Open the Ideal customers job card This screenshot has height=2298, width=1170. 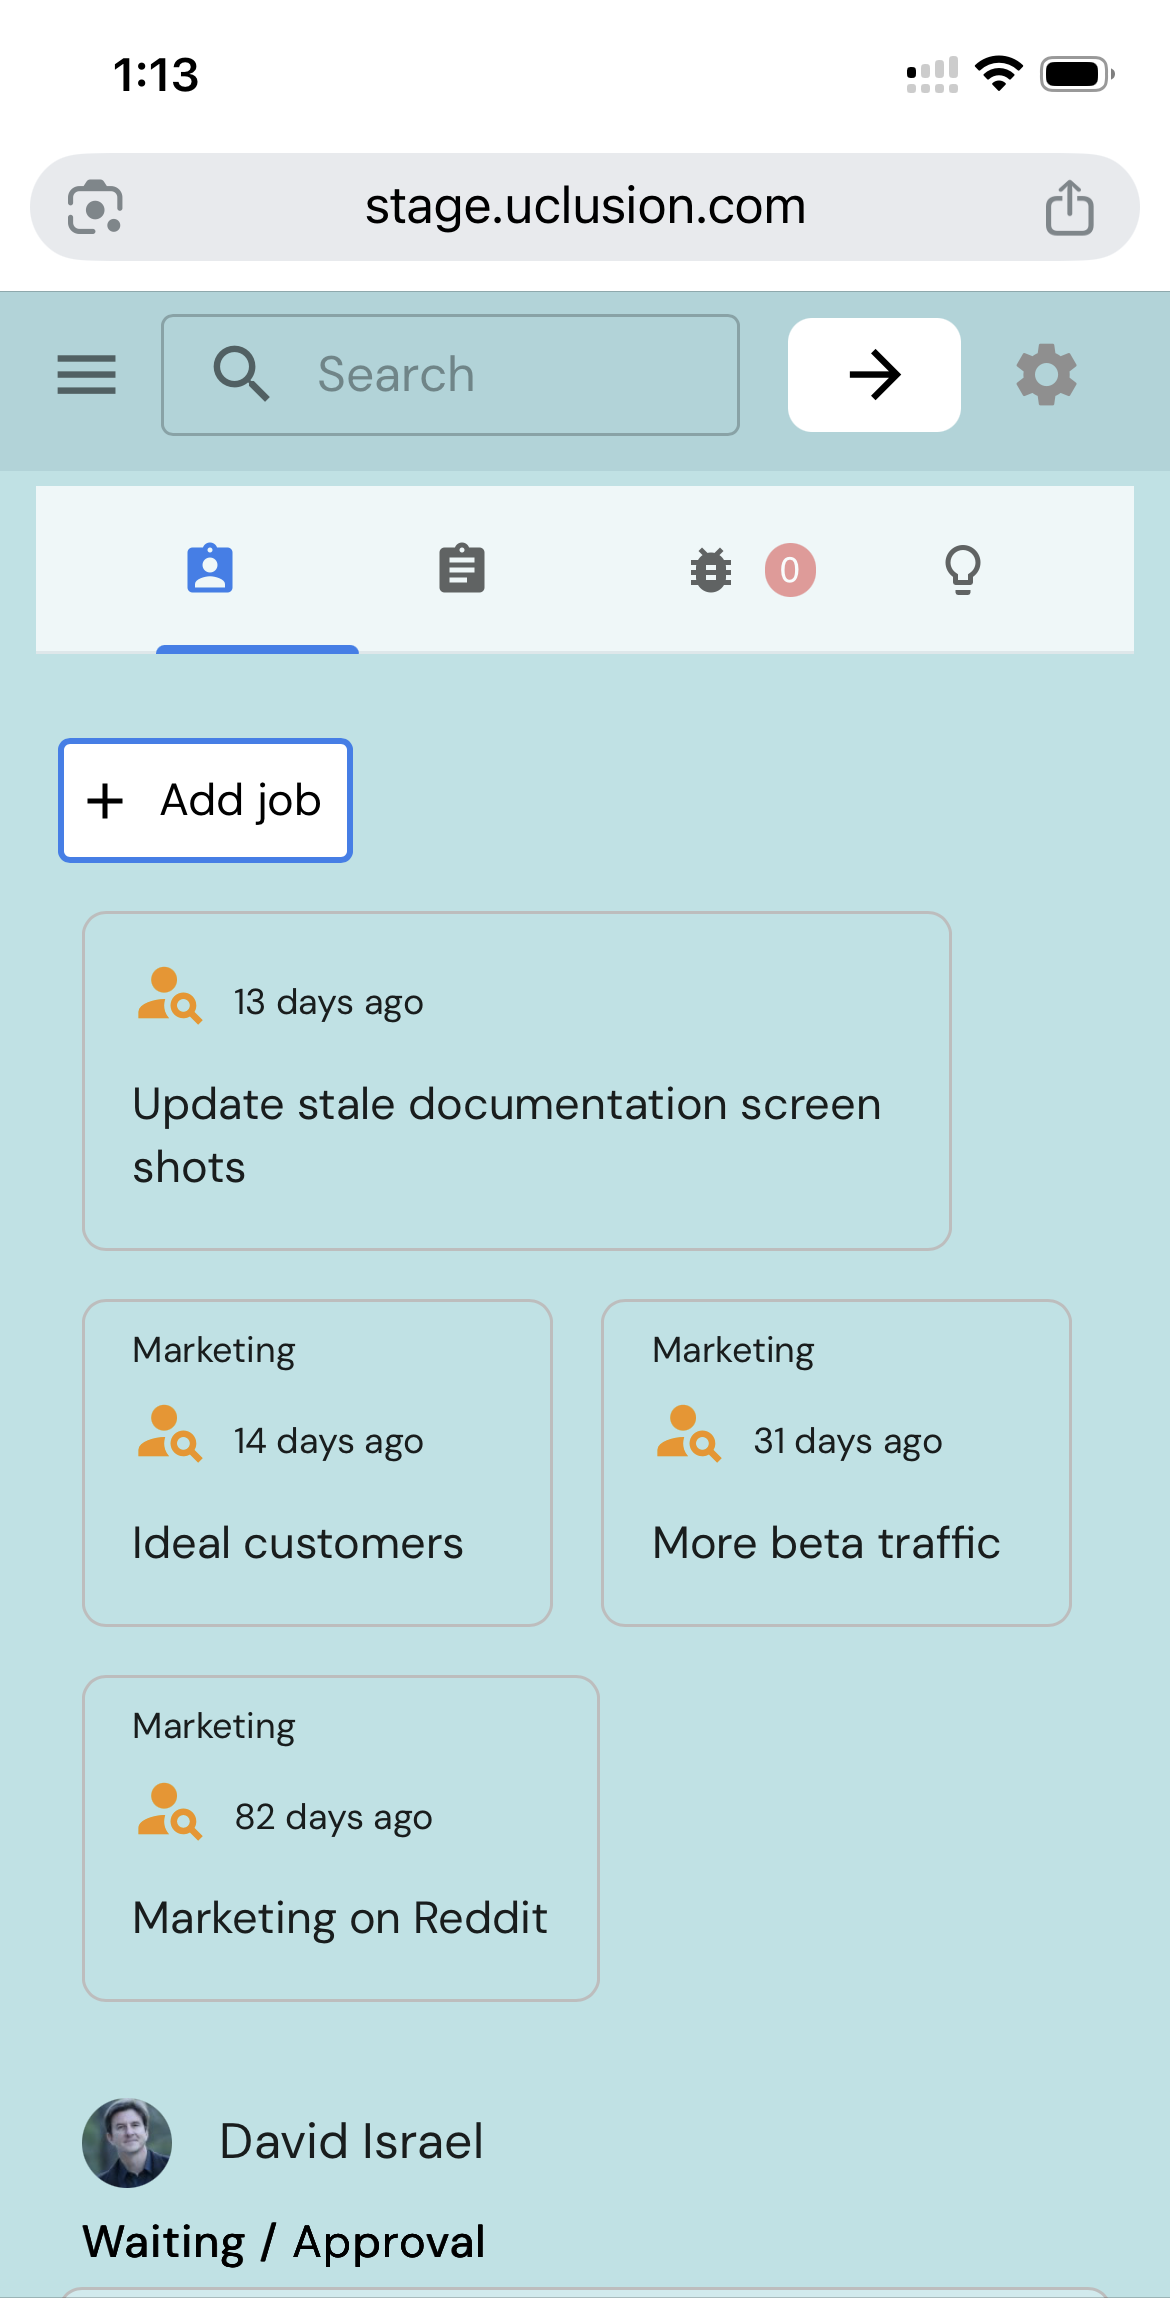(x=317, y=1542)
